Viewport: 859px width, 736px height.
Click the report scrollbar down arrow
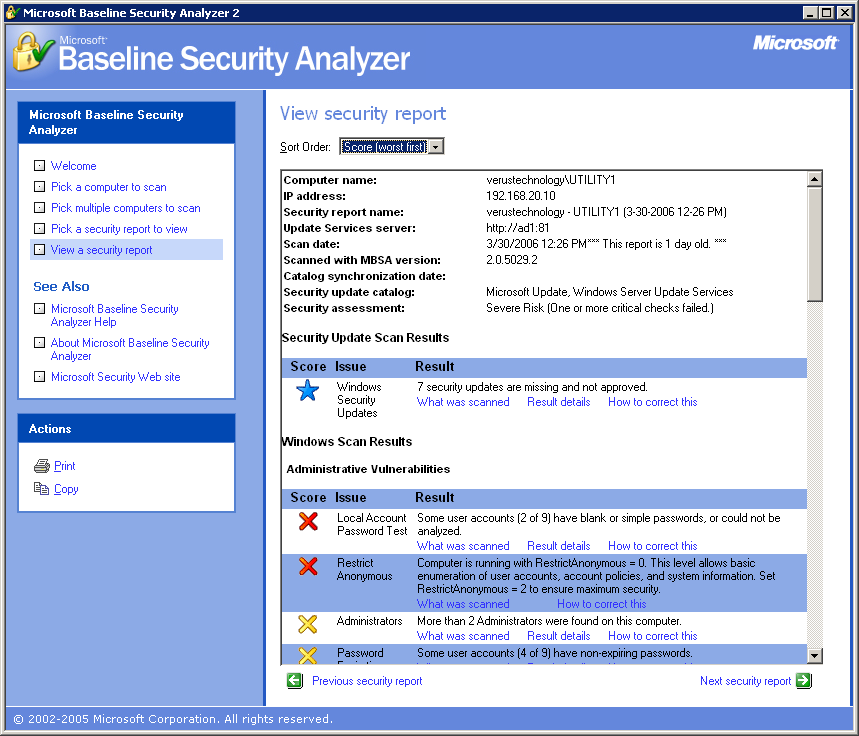[x=814, y=655]
